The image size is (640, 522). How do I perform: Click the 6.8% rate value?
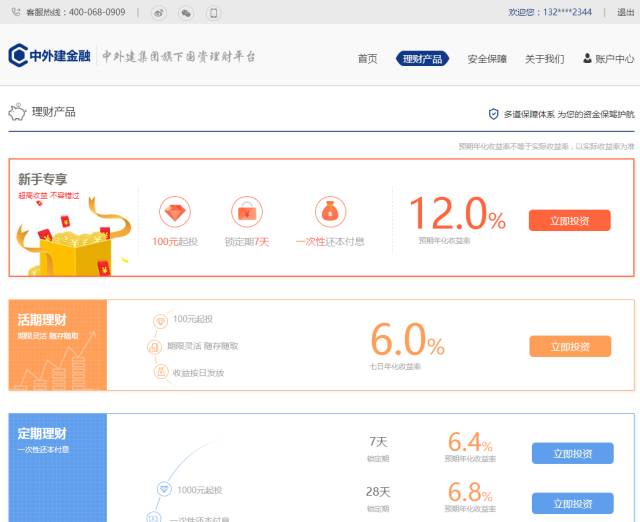tap(470, 492)
